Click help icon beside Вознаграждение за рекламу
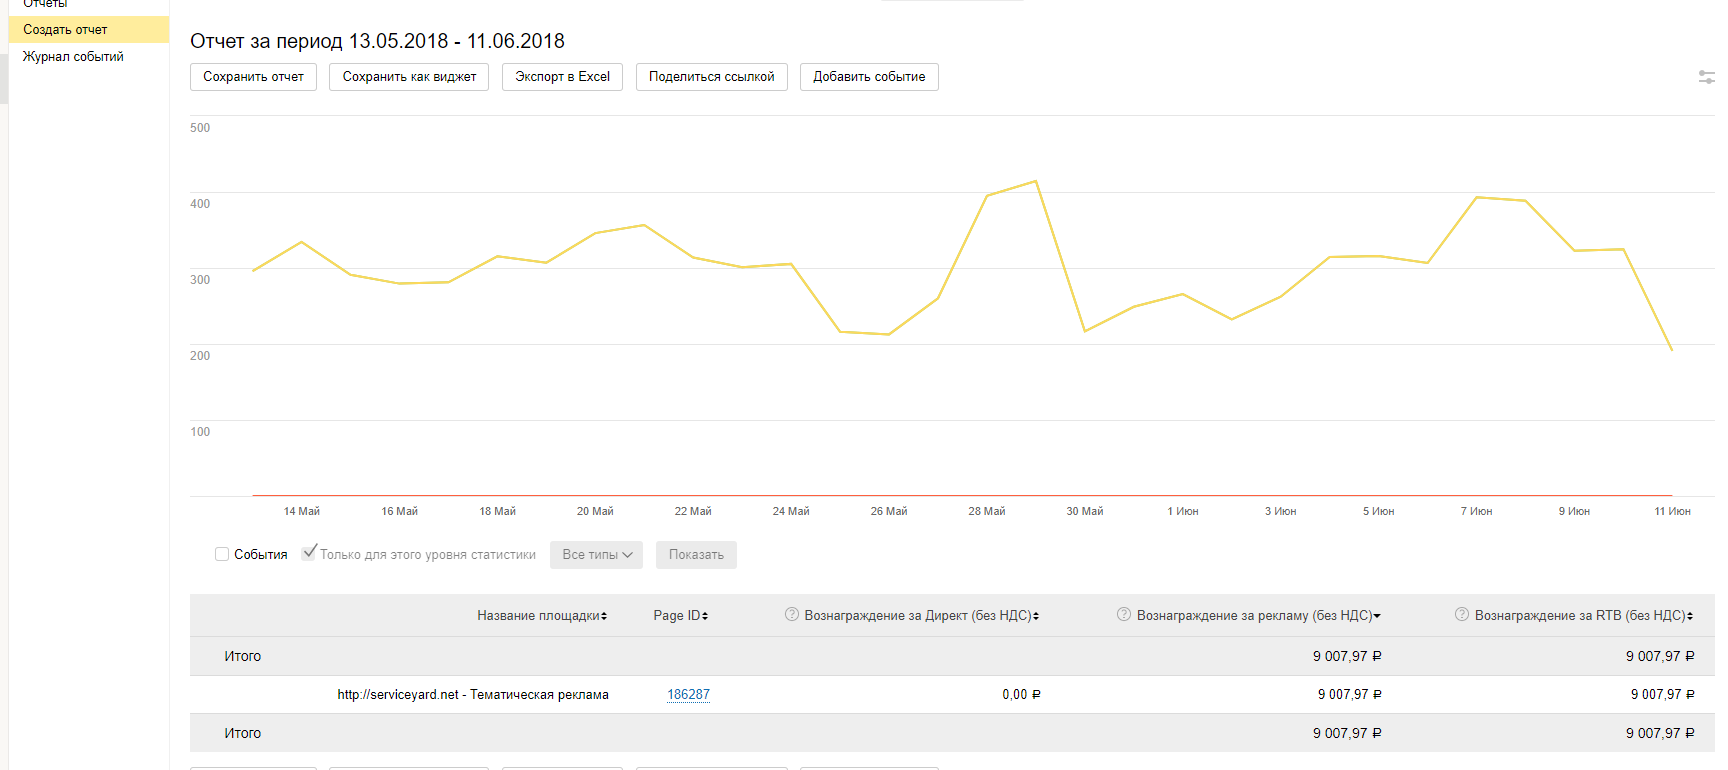The width and height of the screenshot is (1728, 770). click(x=1124, y=615)
